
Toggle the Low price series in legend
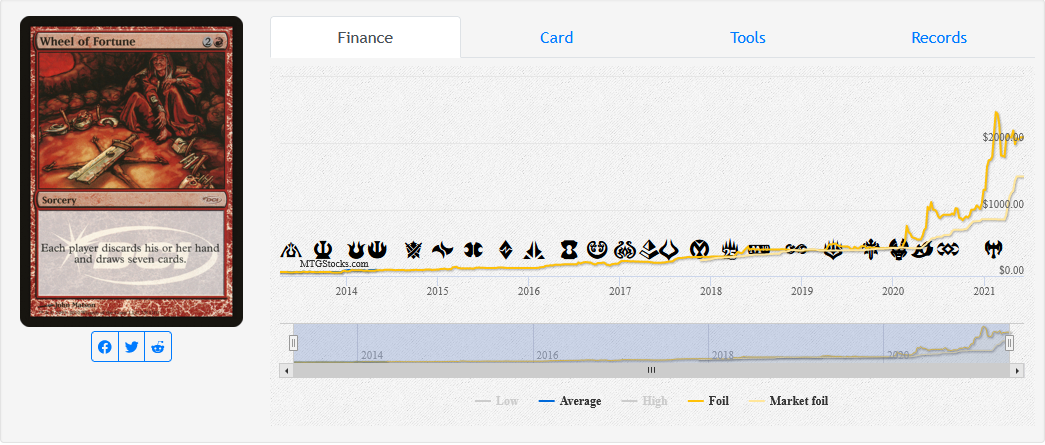point(497,401)
